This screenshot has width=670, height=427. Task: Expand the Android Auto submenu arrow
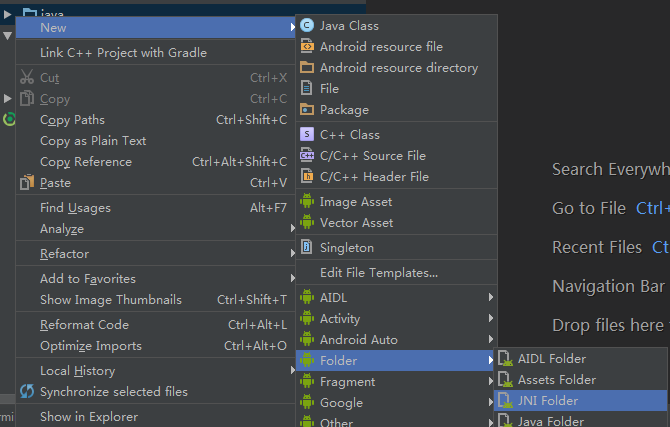point(491,339)
